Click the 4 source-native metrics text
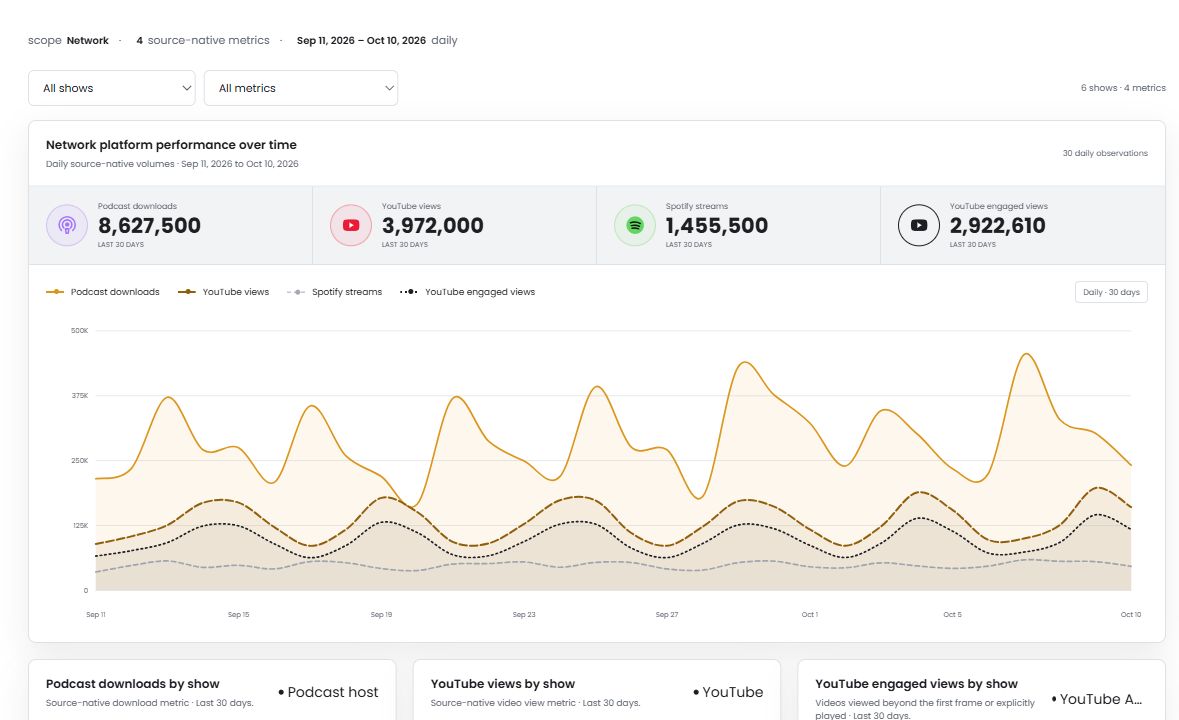 click(x=203, y=41)
